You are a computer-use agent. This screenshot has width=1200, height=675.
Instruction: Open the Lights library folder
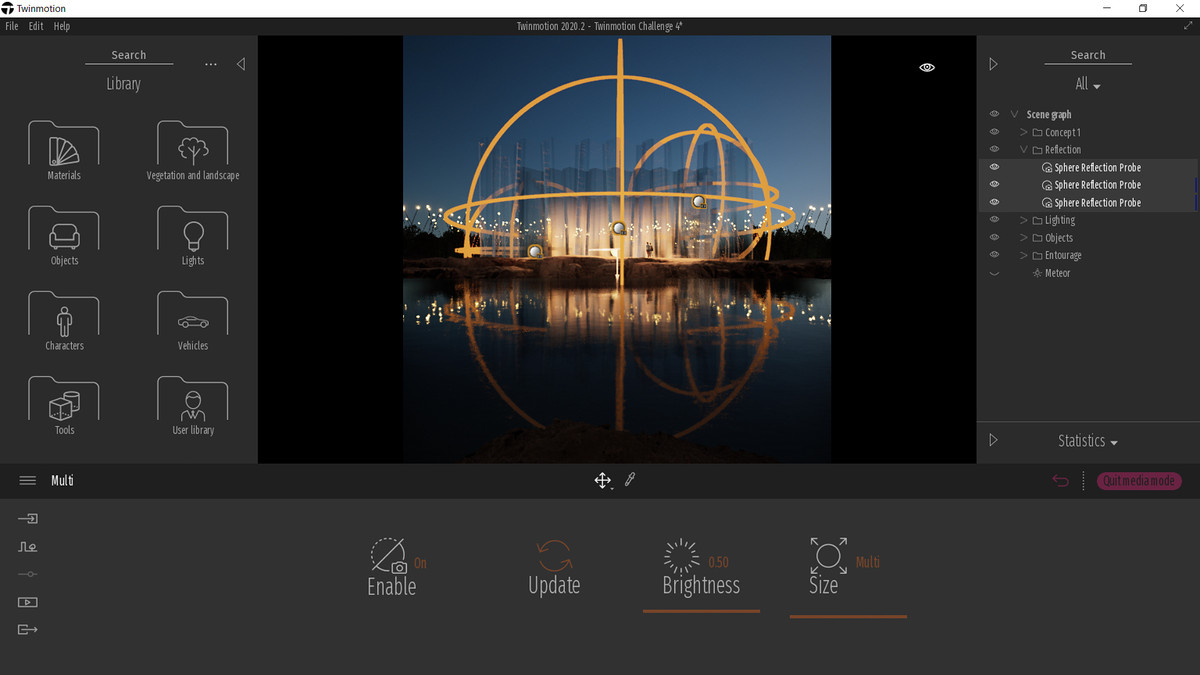[x=193, y=236]
